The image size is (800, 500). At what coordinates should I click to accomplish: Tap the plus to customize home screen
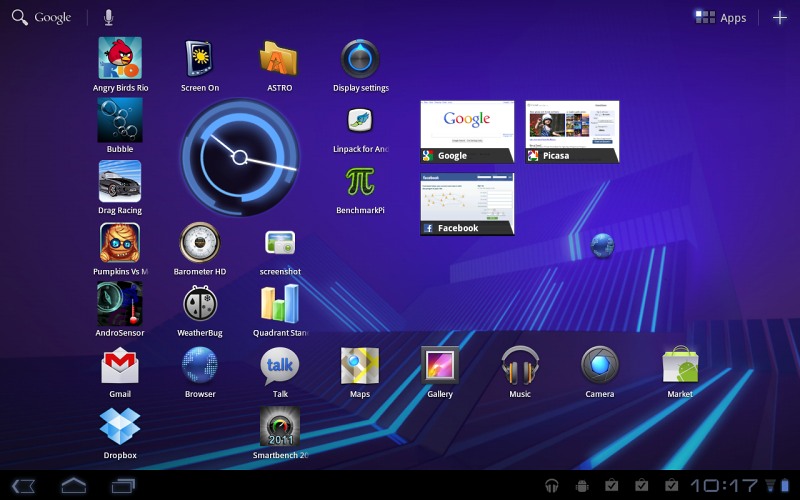(780, 18)
